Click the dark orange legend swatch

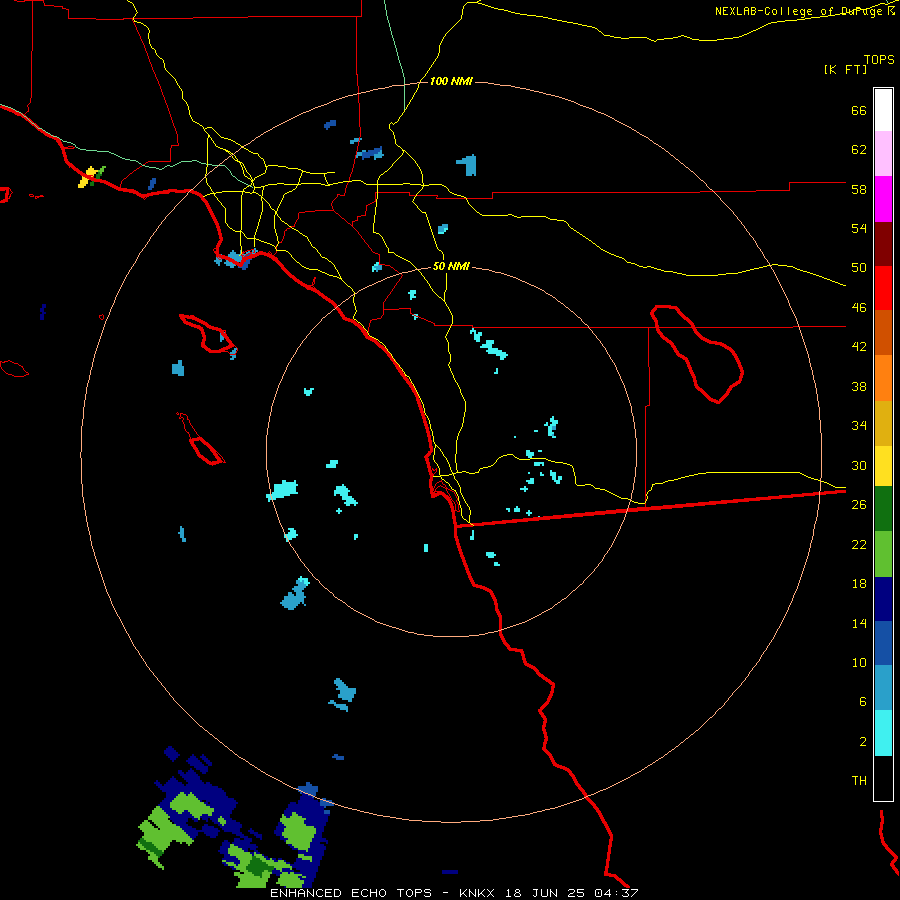click(x=883, y=332)
